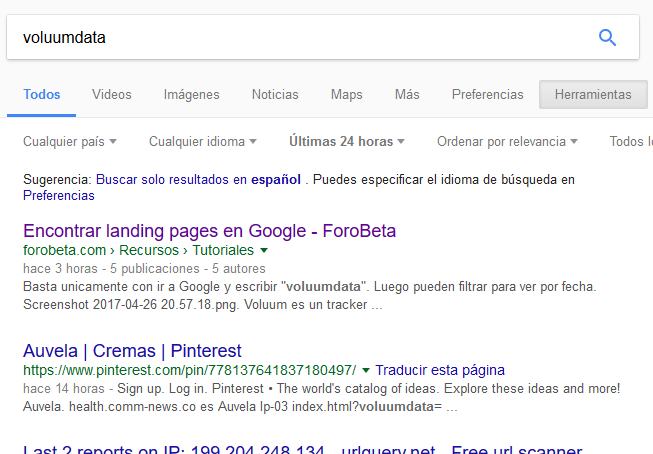The width and height of the screenshot is (653, 454).
Task: Expand the arrow next to forobeta.com Tutoriales
Action: pyautogui.click(x=264, y=250)
